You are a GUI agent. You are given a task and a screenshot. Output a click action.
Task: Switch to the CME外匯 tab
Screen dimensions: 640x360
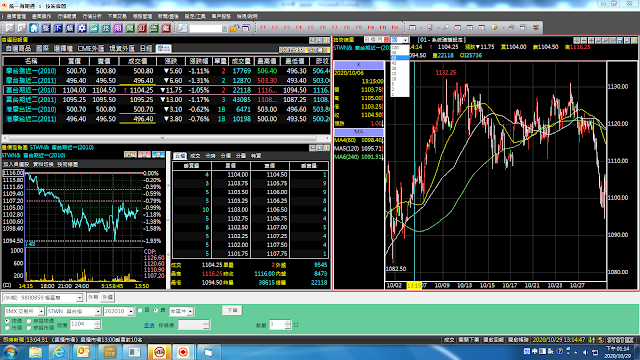click(91, 49)
